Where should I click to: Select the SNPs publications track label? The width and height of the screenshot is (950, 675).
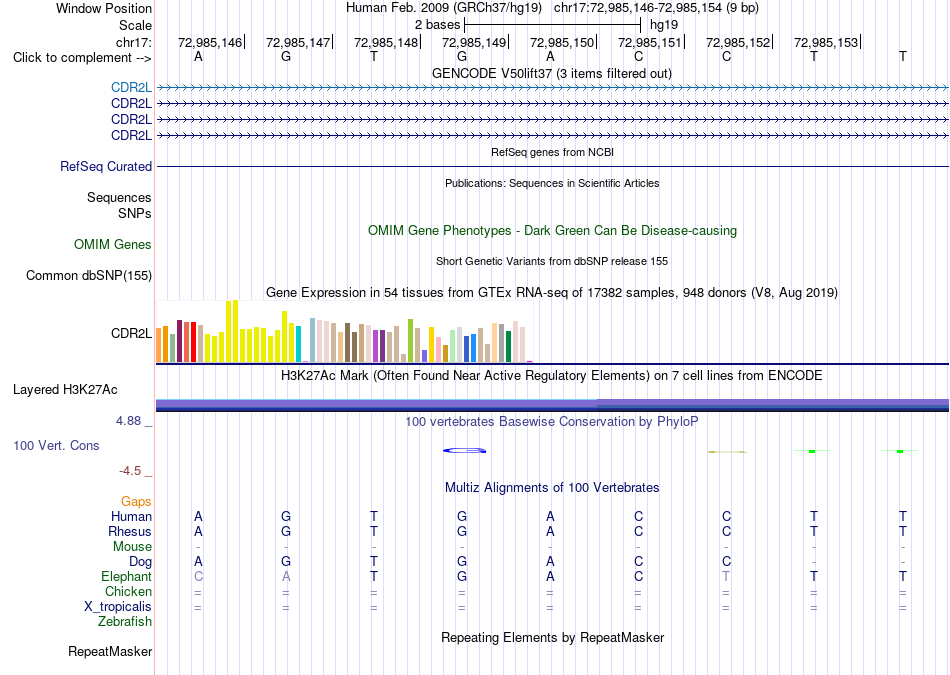click(x=135, y=214)
